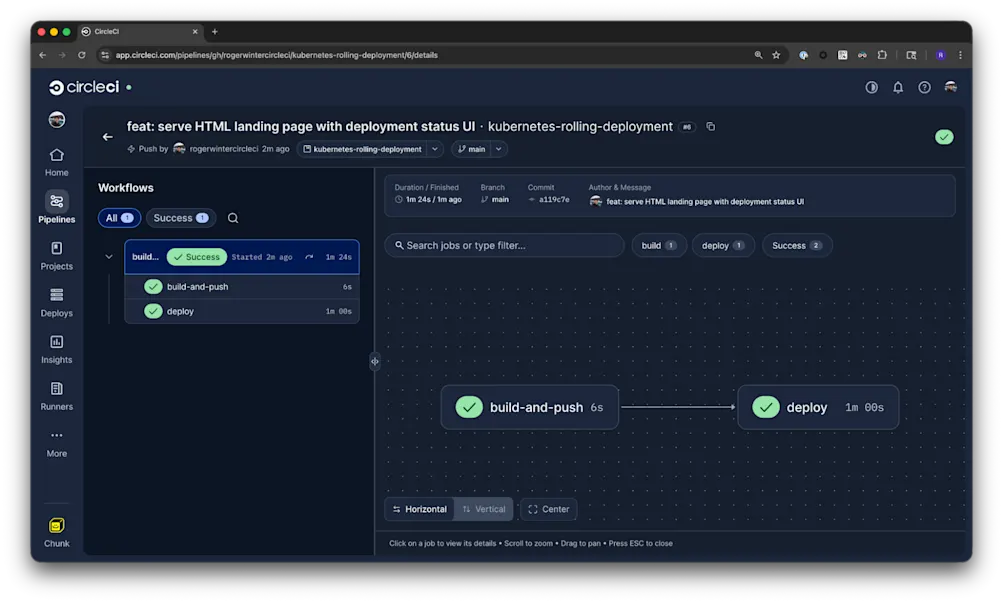Screen dimensions: 1003x603
Task: Go to Projects in sidebar
Action: 56,256
